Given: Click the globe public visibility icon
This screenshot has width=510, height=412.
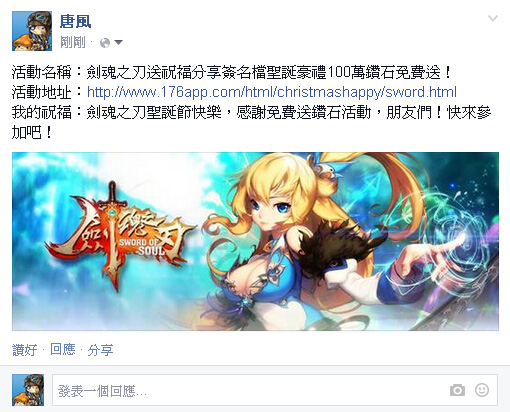Looking at the screenshot, I should (x=105, y=43).
